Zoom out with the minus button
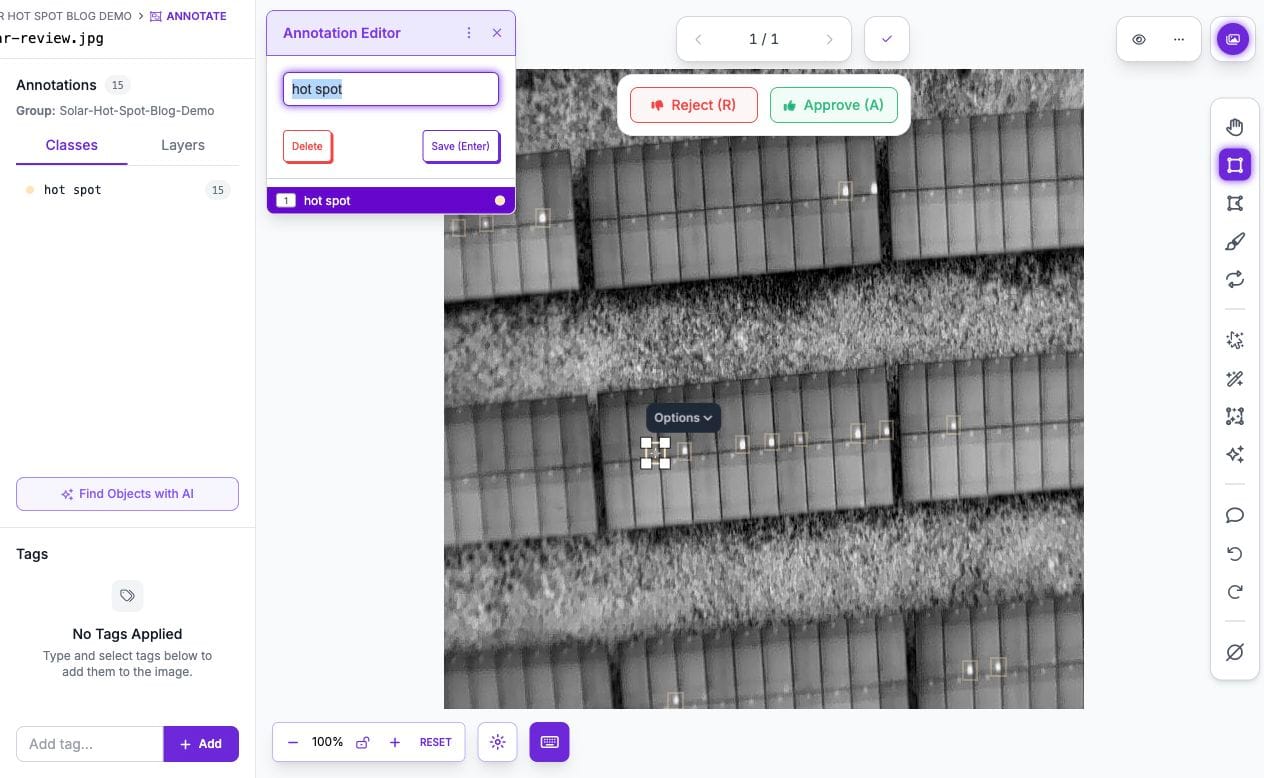The width and height of the screenshot is (1264, 778). point(293,742)
